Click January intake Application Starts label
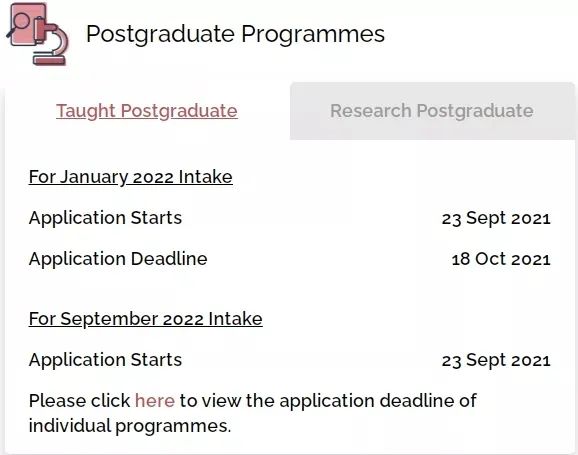This screenshot has height=455, width=578. coord(105,218)
